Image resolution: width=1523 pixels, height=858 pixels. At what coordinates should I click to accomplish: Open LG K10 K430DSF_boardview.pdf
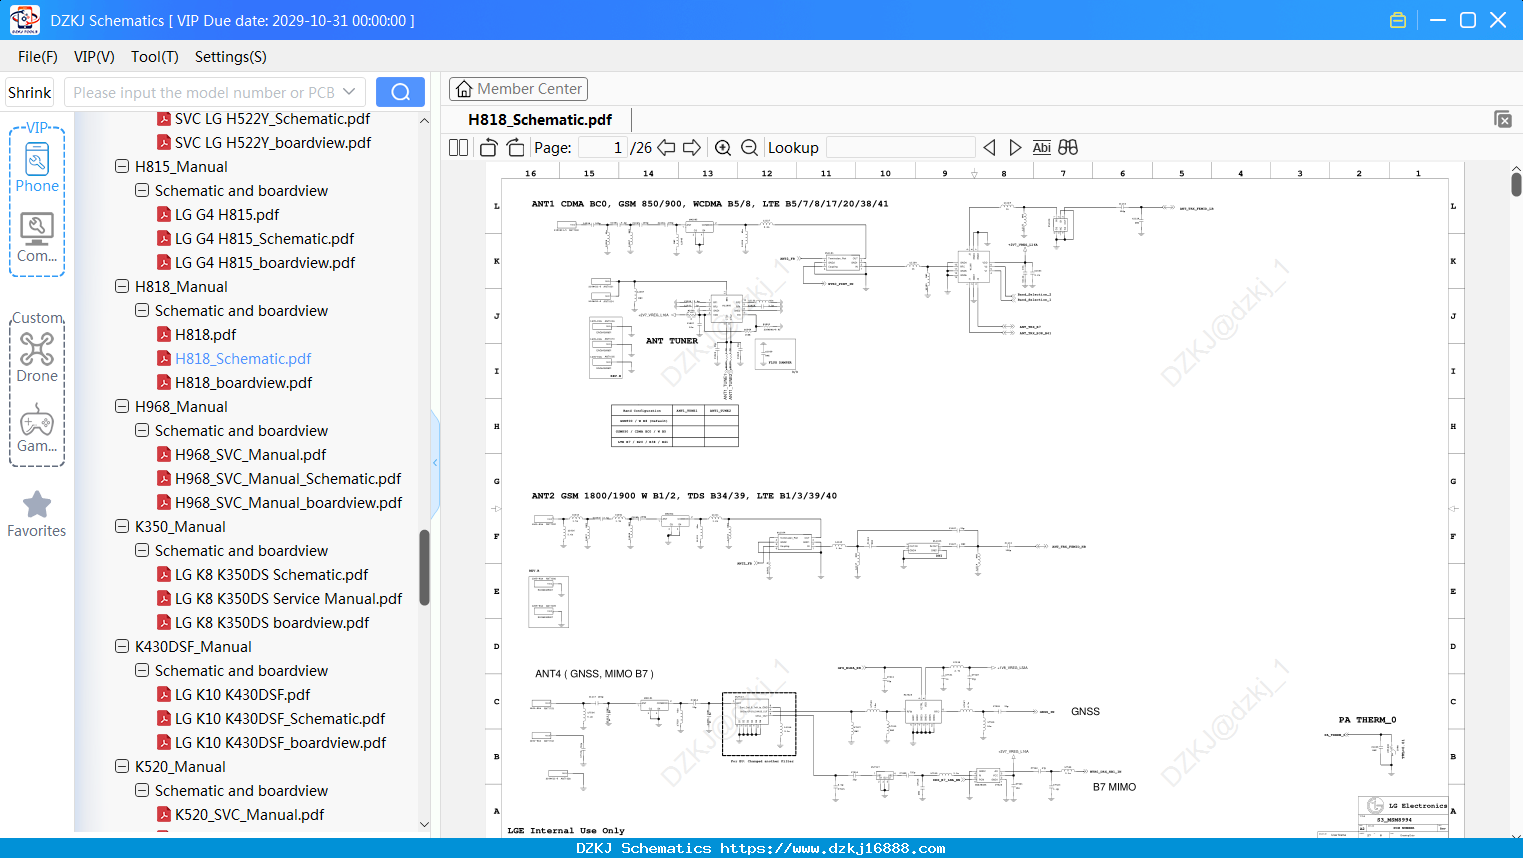coord(281,742)
